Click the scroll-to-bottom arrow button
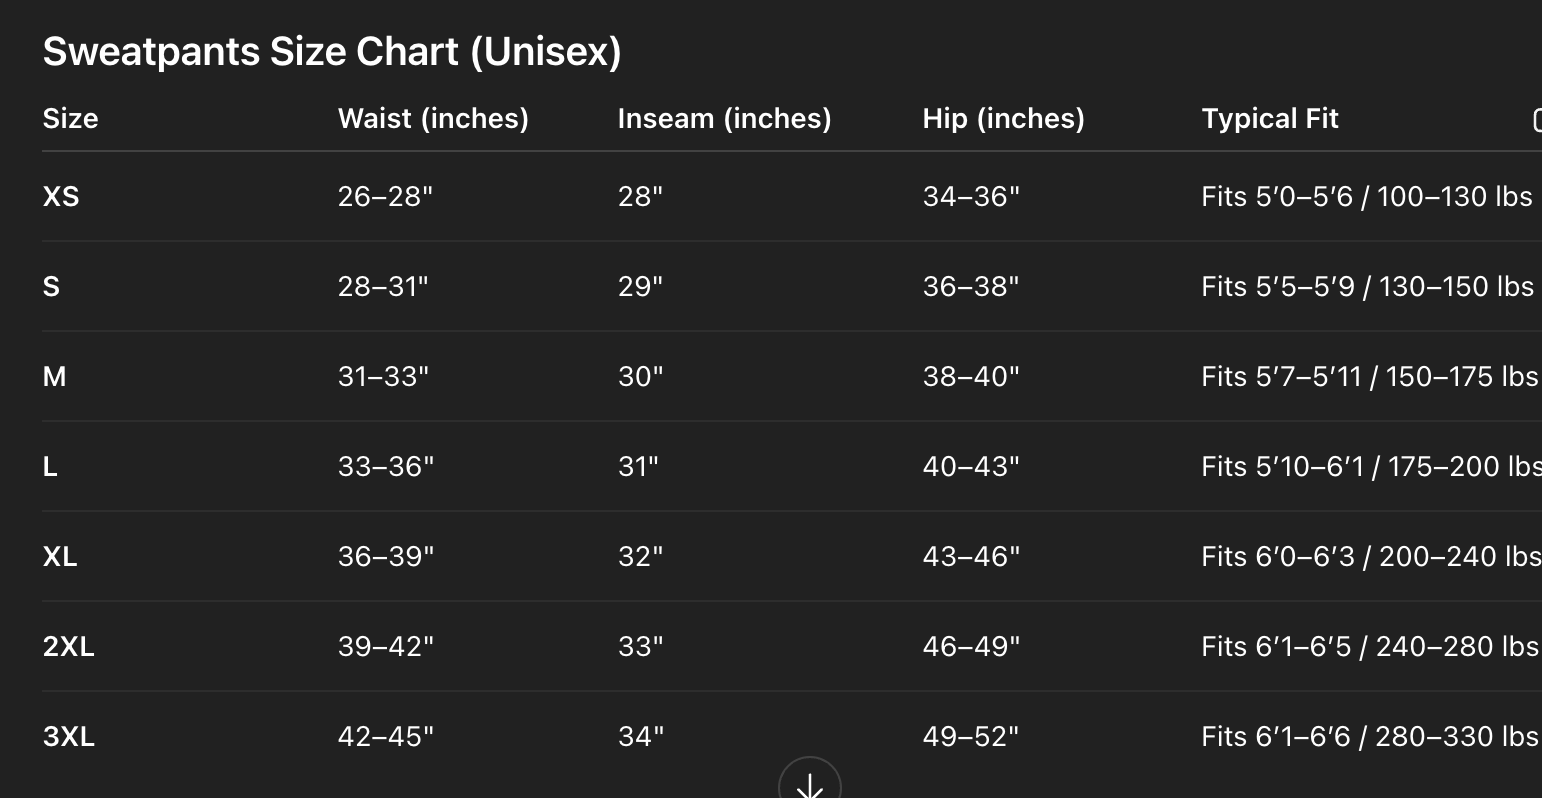1542x798 pixels. coord(810,780)
